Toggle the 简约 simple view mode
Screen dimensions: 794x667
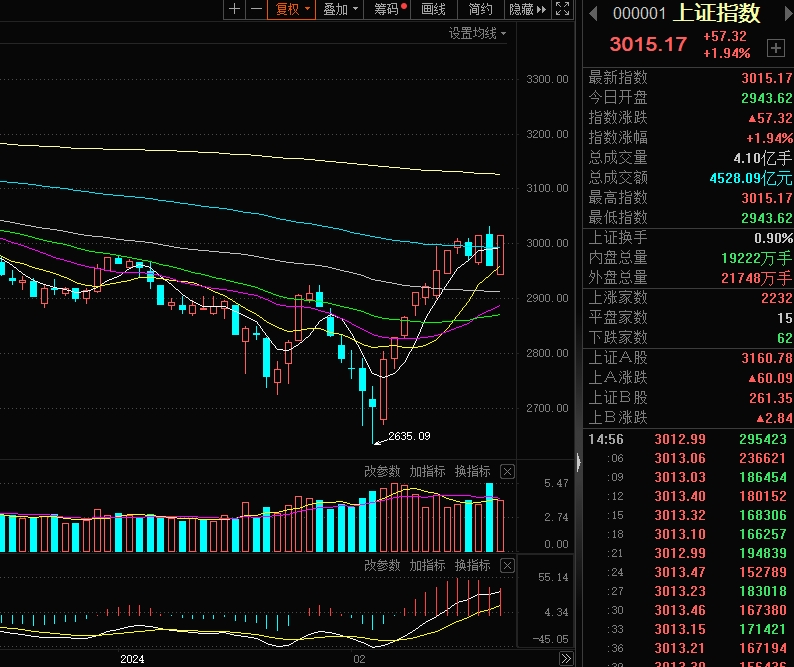pyautogui.click(x=480, y=9)
